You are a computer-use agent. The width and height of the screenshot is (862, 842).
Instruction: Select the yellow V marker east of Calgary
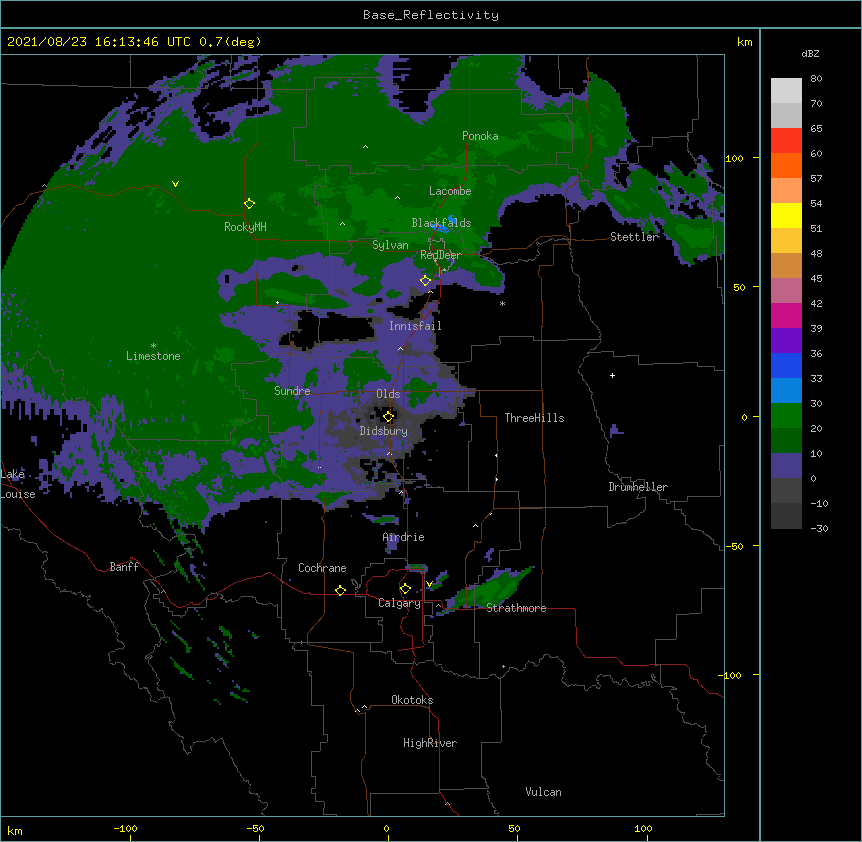tap(429, 584)
